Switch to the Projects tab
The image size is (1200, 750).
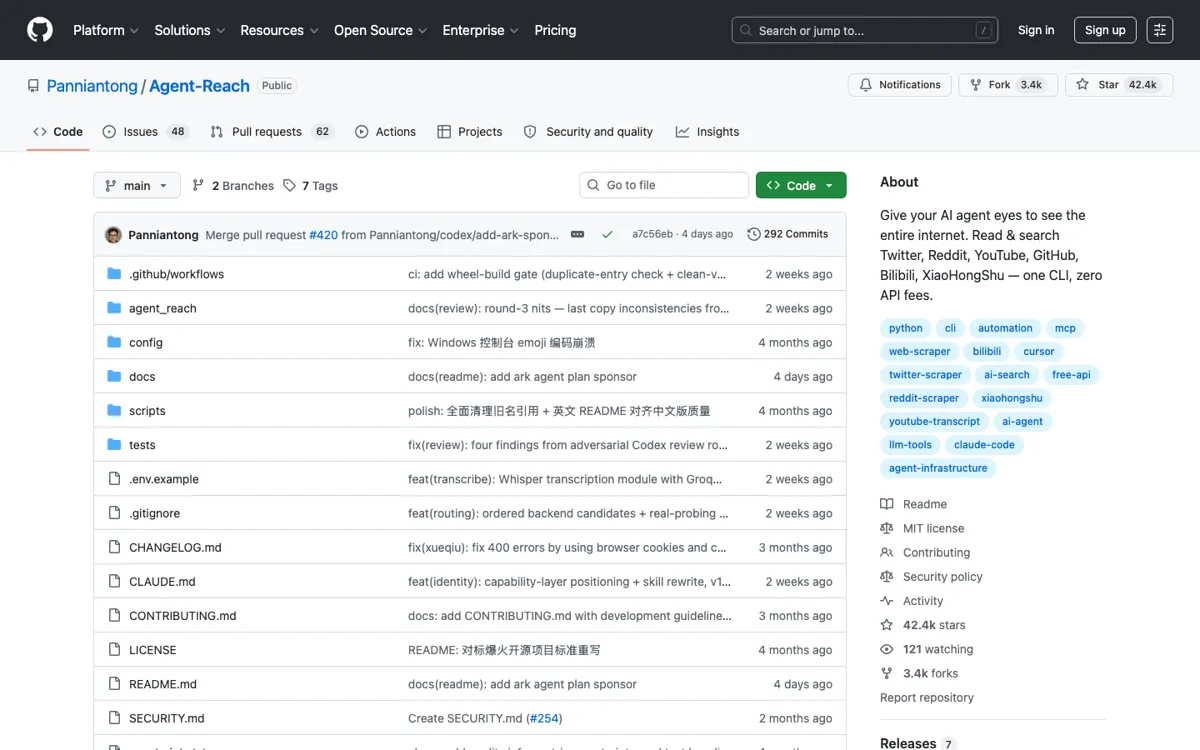point(470,132)
